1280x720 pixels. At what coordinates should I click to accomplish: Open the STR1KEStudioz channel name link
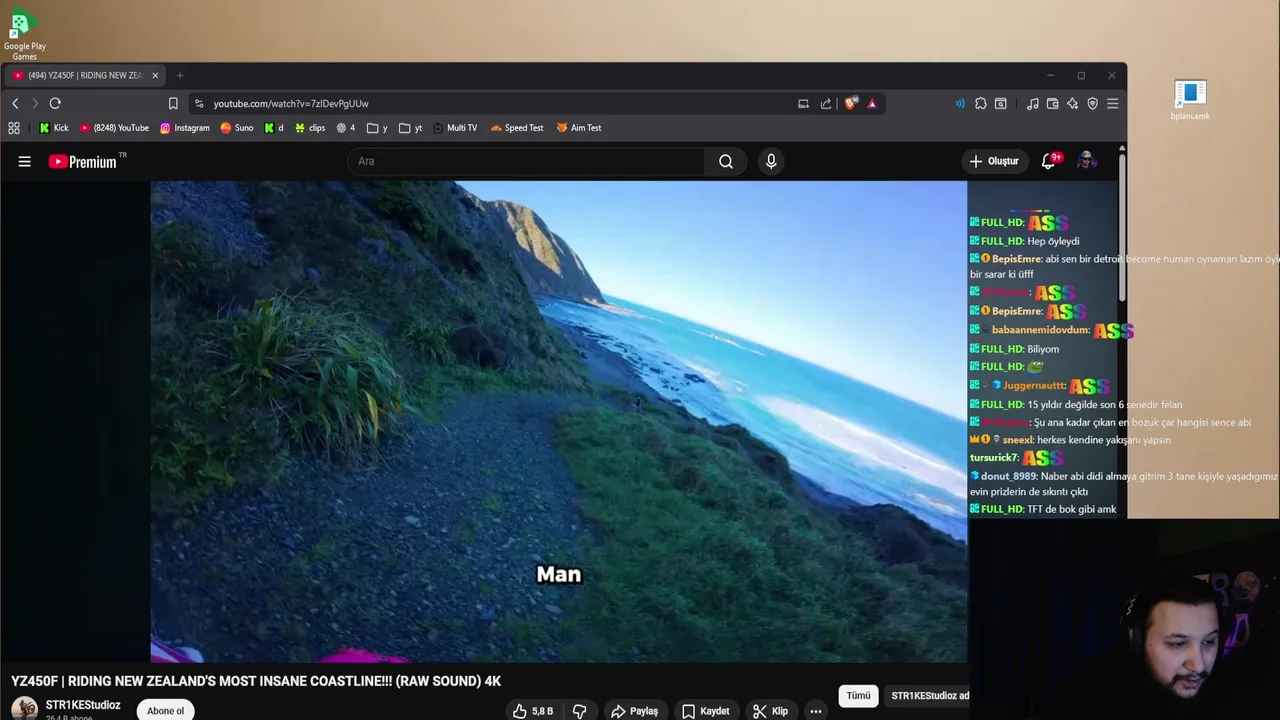coord(83,705)
